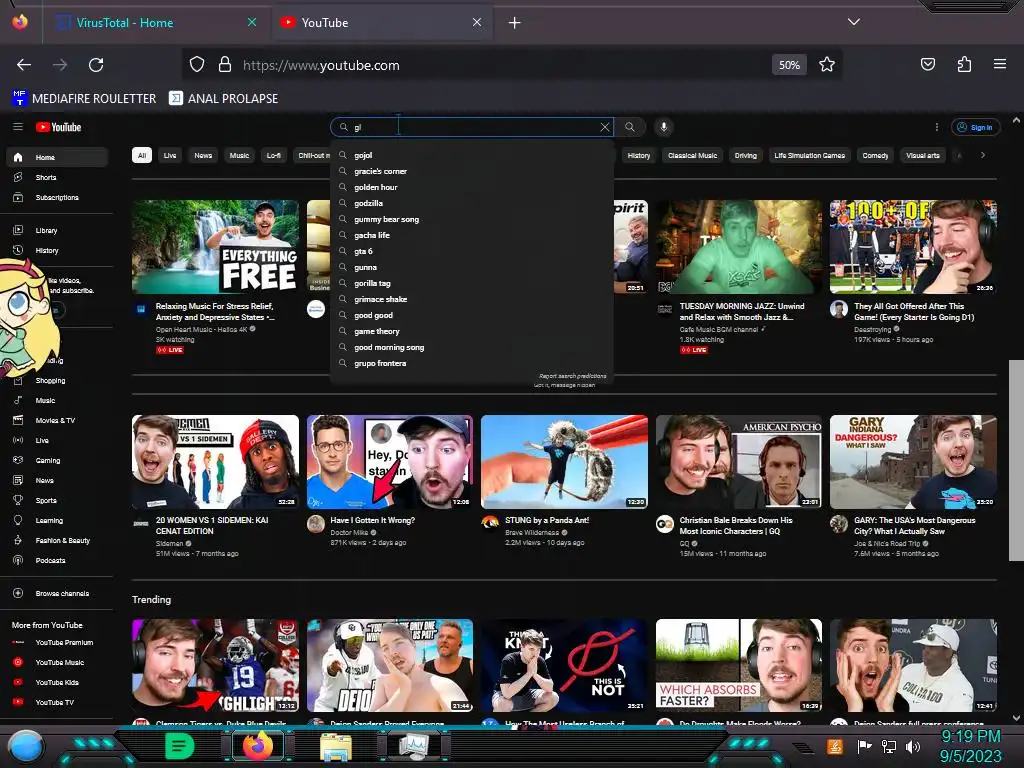Select 'grupo frontera' suggestion

click(472, 363)
